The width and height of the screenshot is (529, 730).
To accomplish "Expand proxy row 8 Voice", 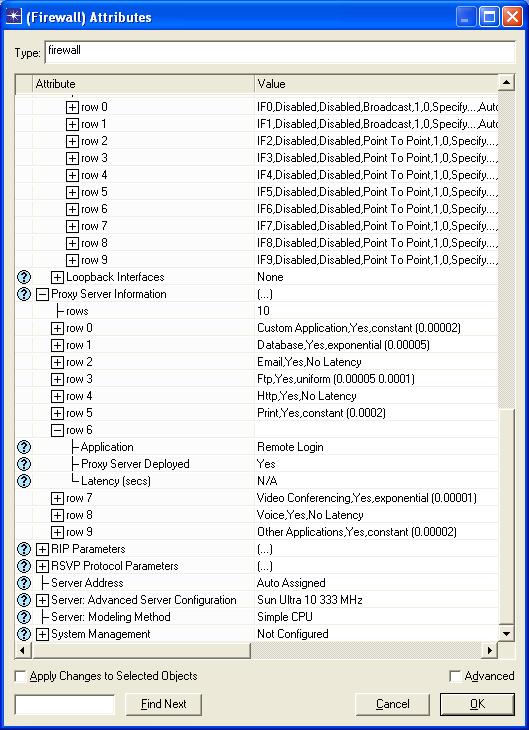I will [x=57, y=515].
